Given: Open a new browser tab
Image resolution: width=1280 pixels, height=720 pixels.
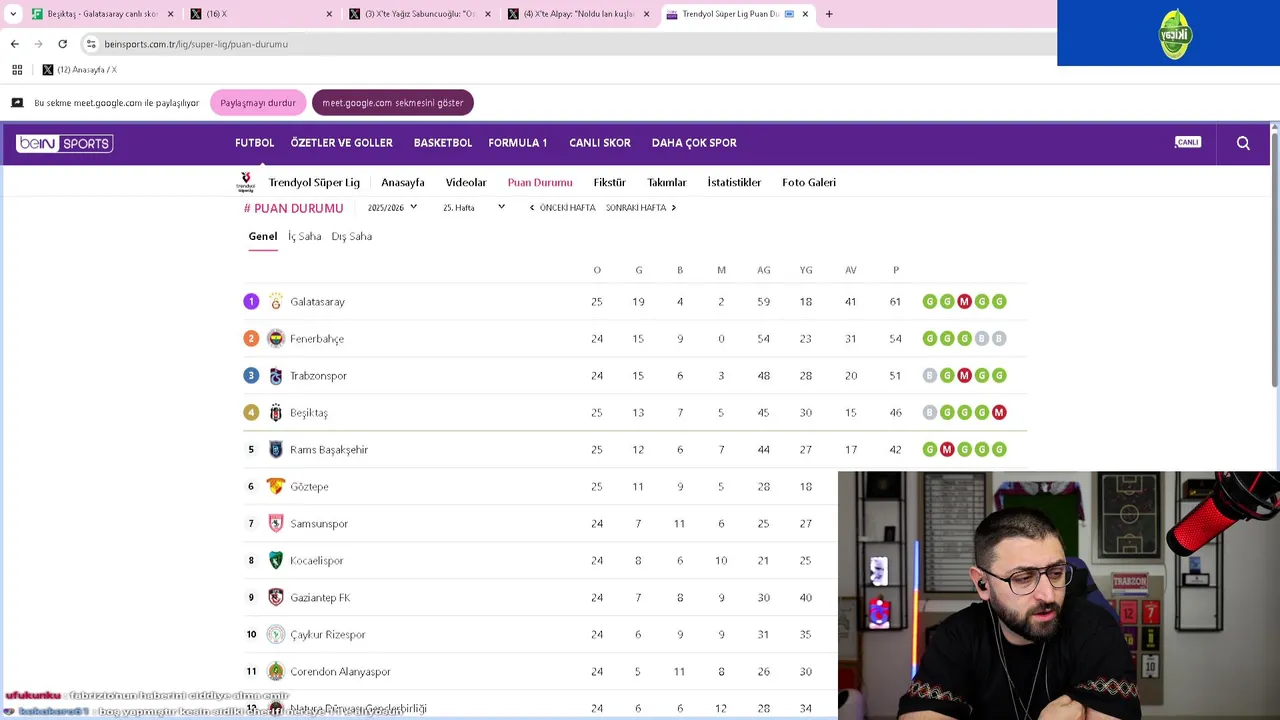Looking at the screenshot, I should [x=829, y=14].
